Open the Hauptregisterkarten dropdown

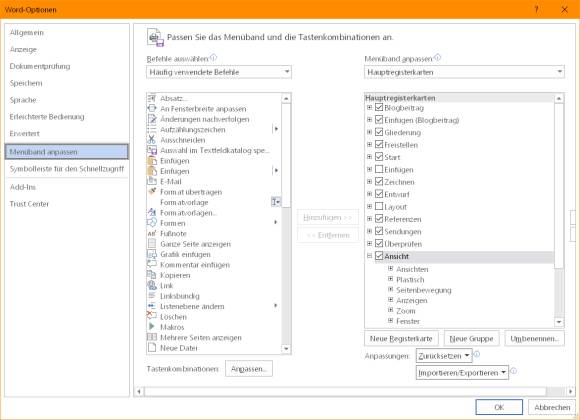coord(464,72)
